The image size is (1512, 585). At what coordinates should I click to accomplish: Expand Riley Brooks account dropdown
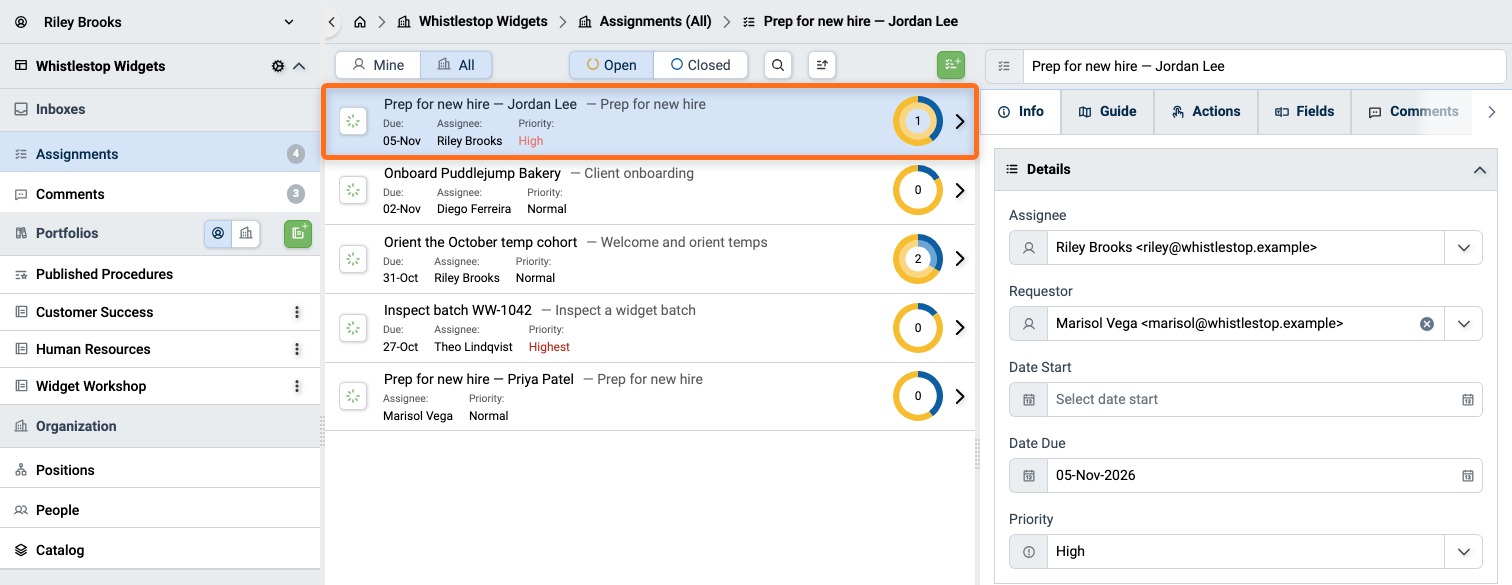pyautogui.click(x=290, y=22)
